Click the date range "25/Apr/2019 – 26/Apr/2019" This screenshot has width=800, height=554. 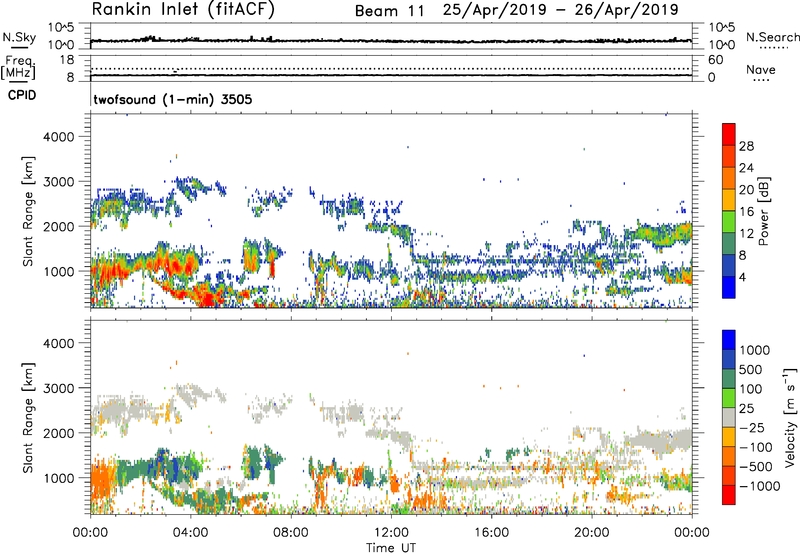point(561,10)
